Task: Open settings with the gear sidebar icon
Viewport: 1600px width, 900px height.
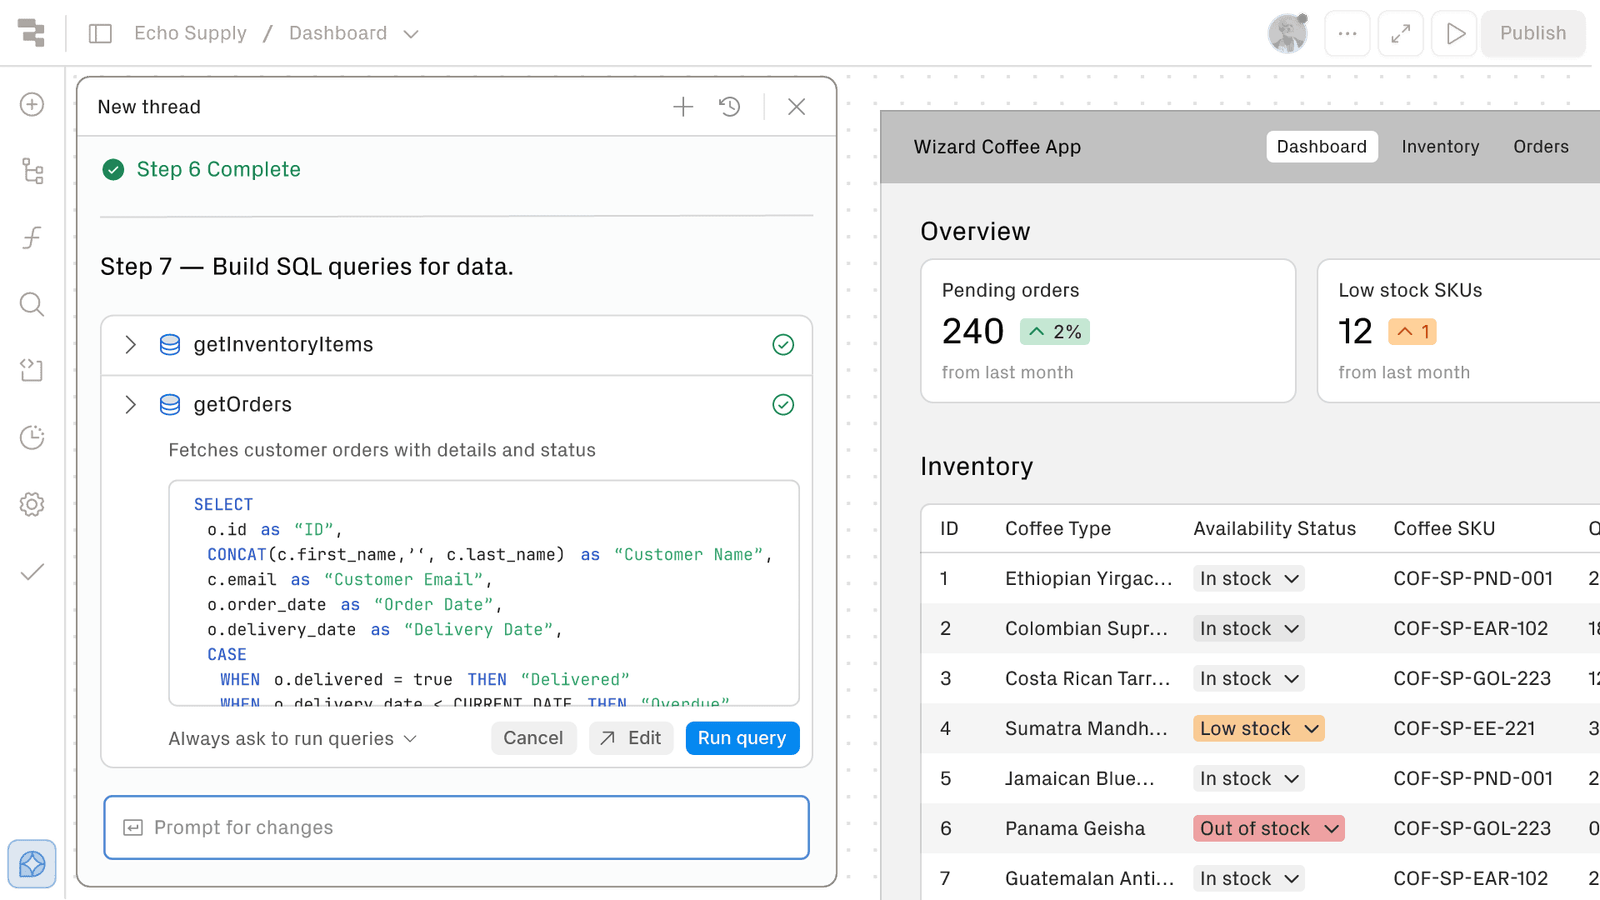Action: click(32, 504)
